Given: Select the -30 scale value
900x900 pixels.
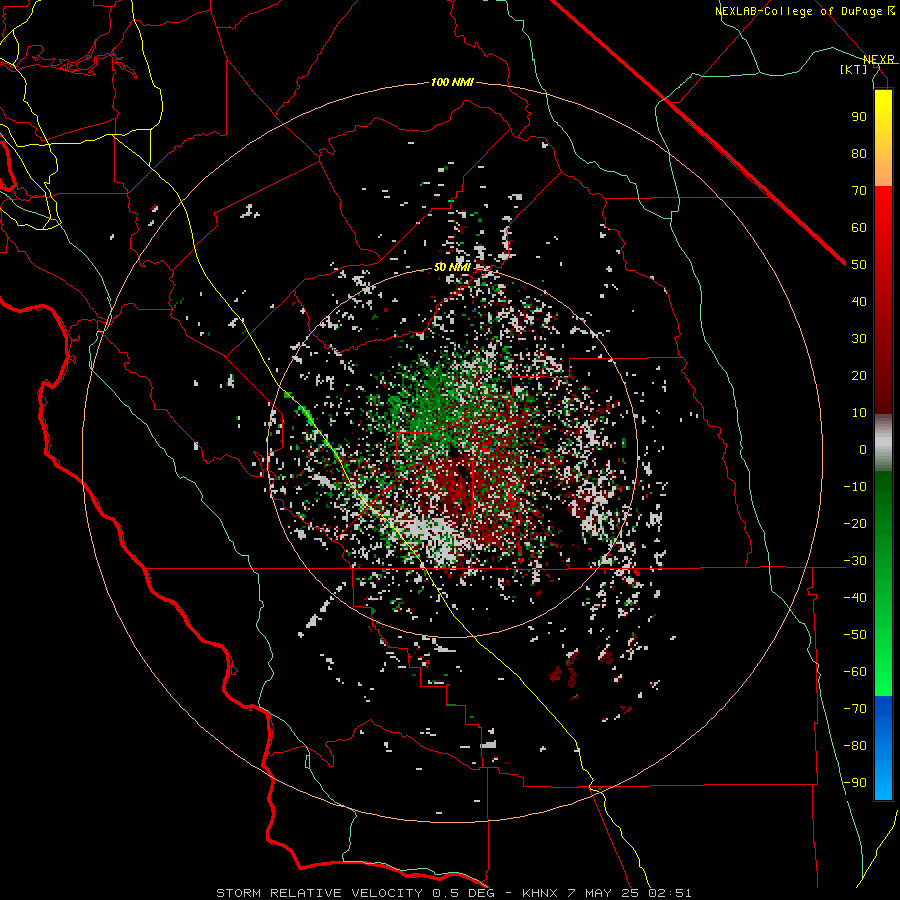Looking at the screenshot, I should point(855,561).
